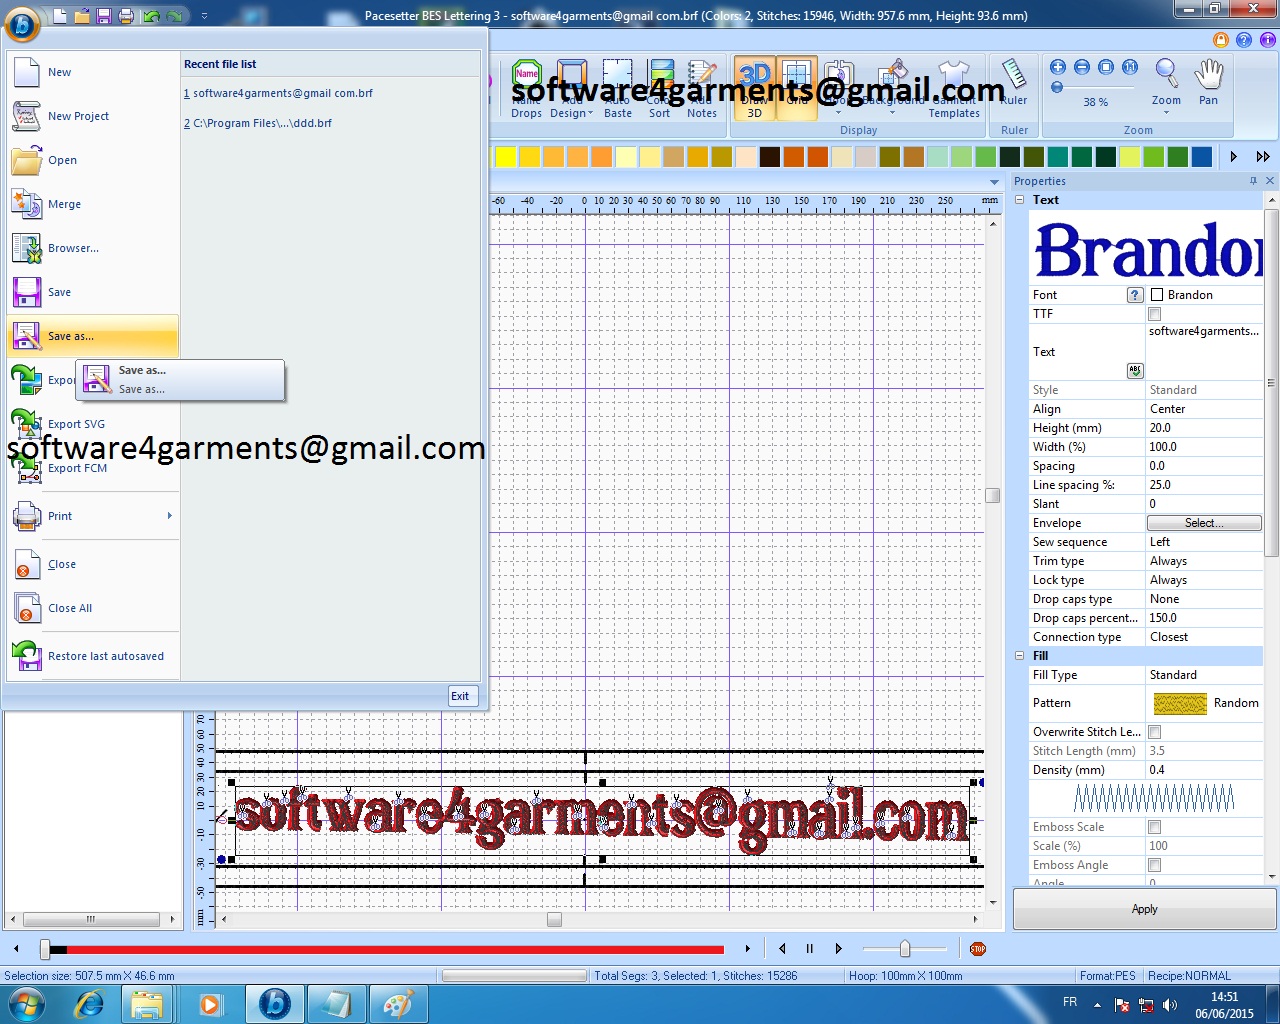1280x1024 pixels.
Task: Click the Envelope Select button
Action: tap(1205, 523)
